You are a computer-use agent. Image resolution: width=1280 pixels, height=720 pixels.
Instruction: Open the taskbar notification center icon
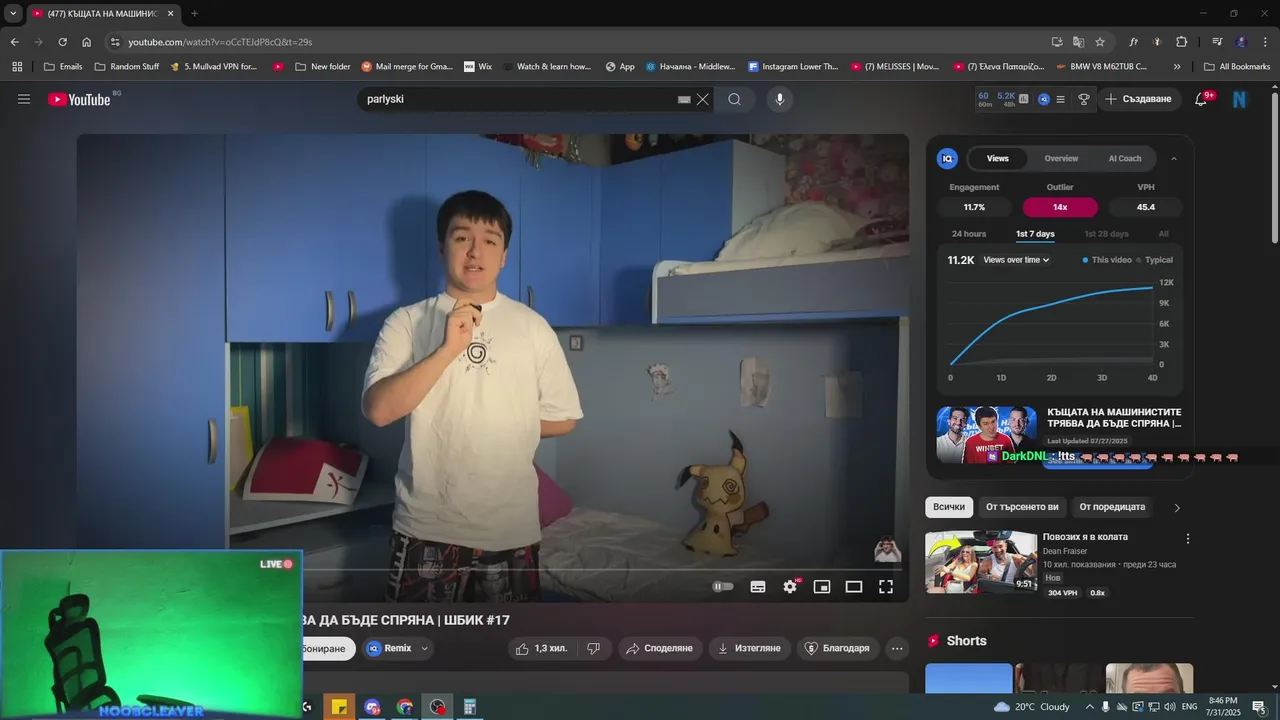point(1259,707)
